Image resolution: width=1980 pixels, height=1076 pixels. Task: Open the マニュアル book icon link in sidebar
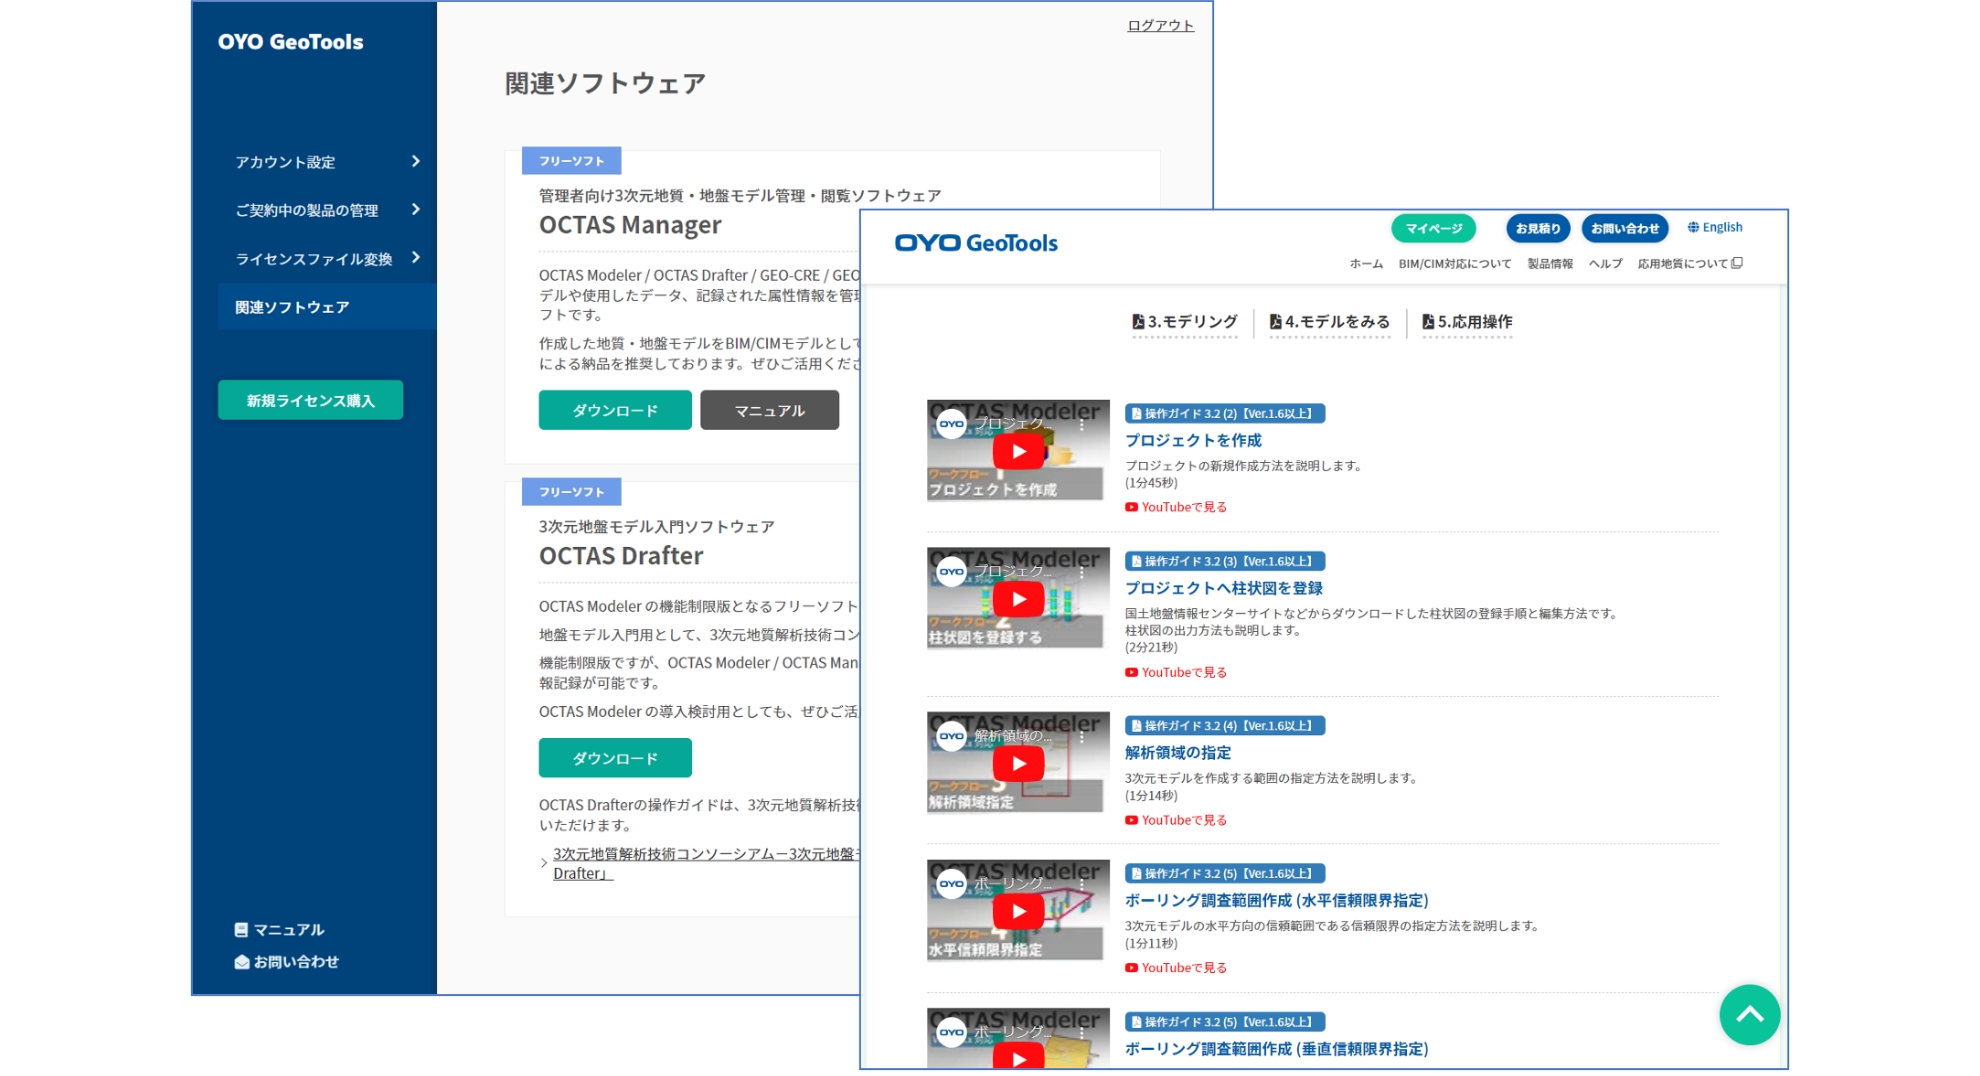click(279, 929)
